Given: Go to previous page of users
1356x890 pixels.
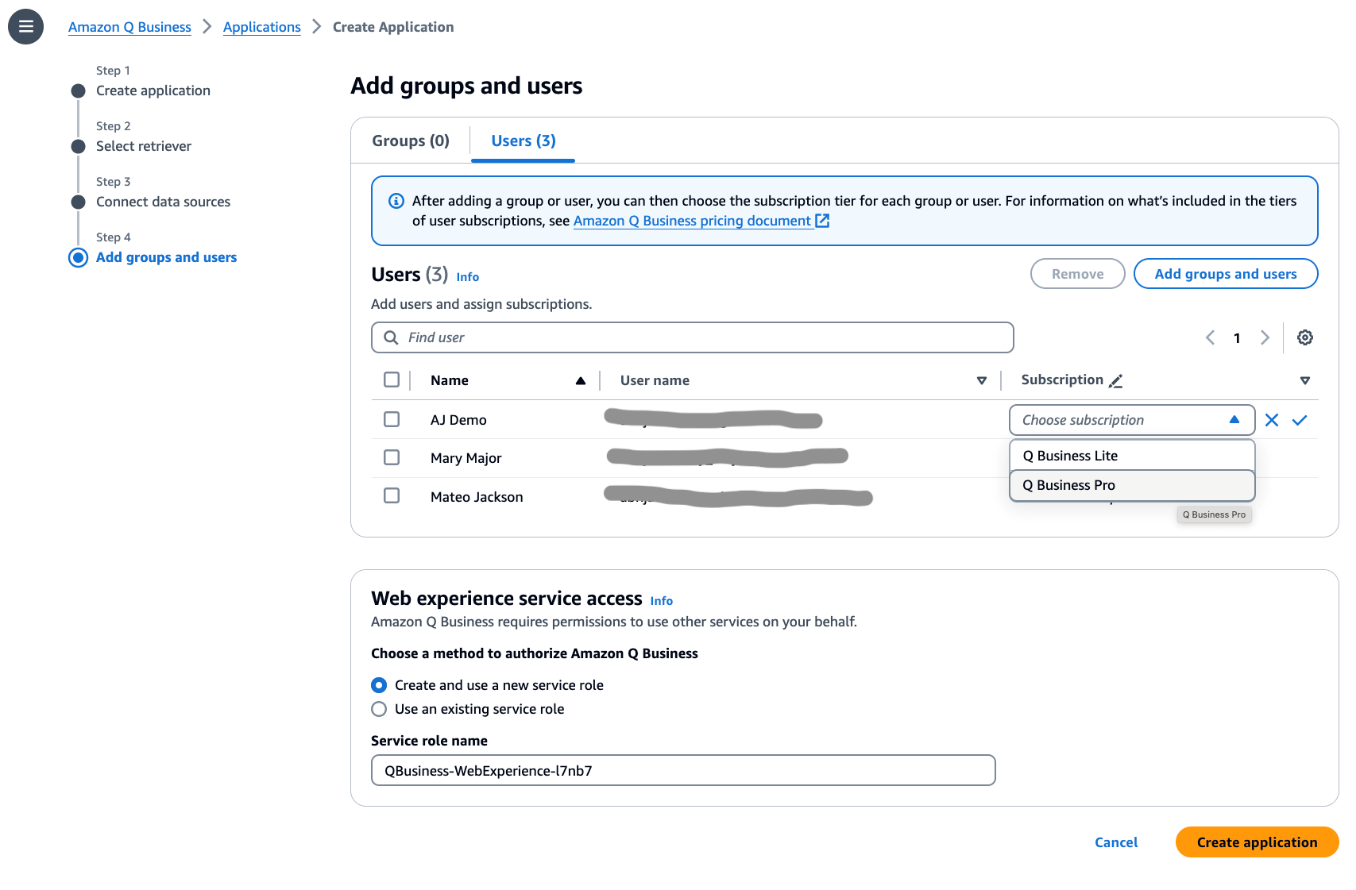Looking at the screenshot, I should coord(1210,338).
